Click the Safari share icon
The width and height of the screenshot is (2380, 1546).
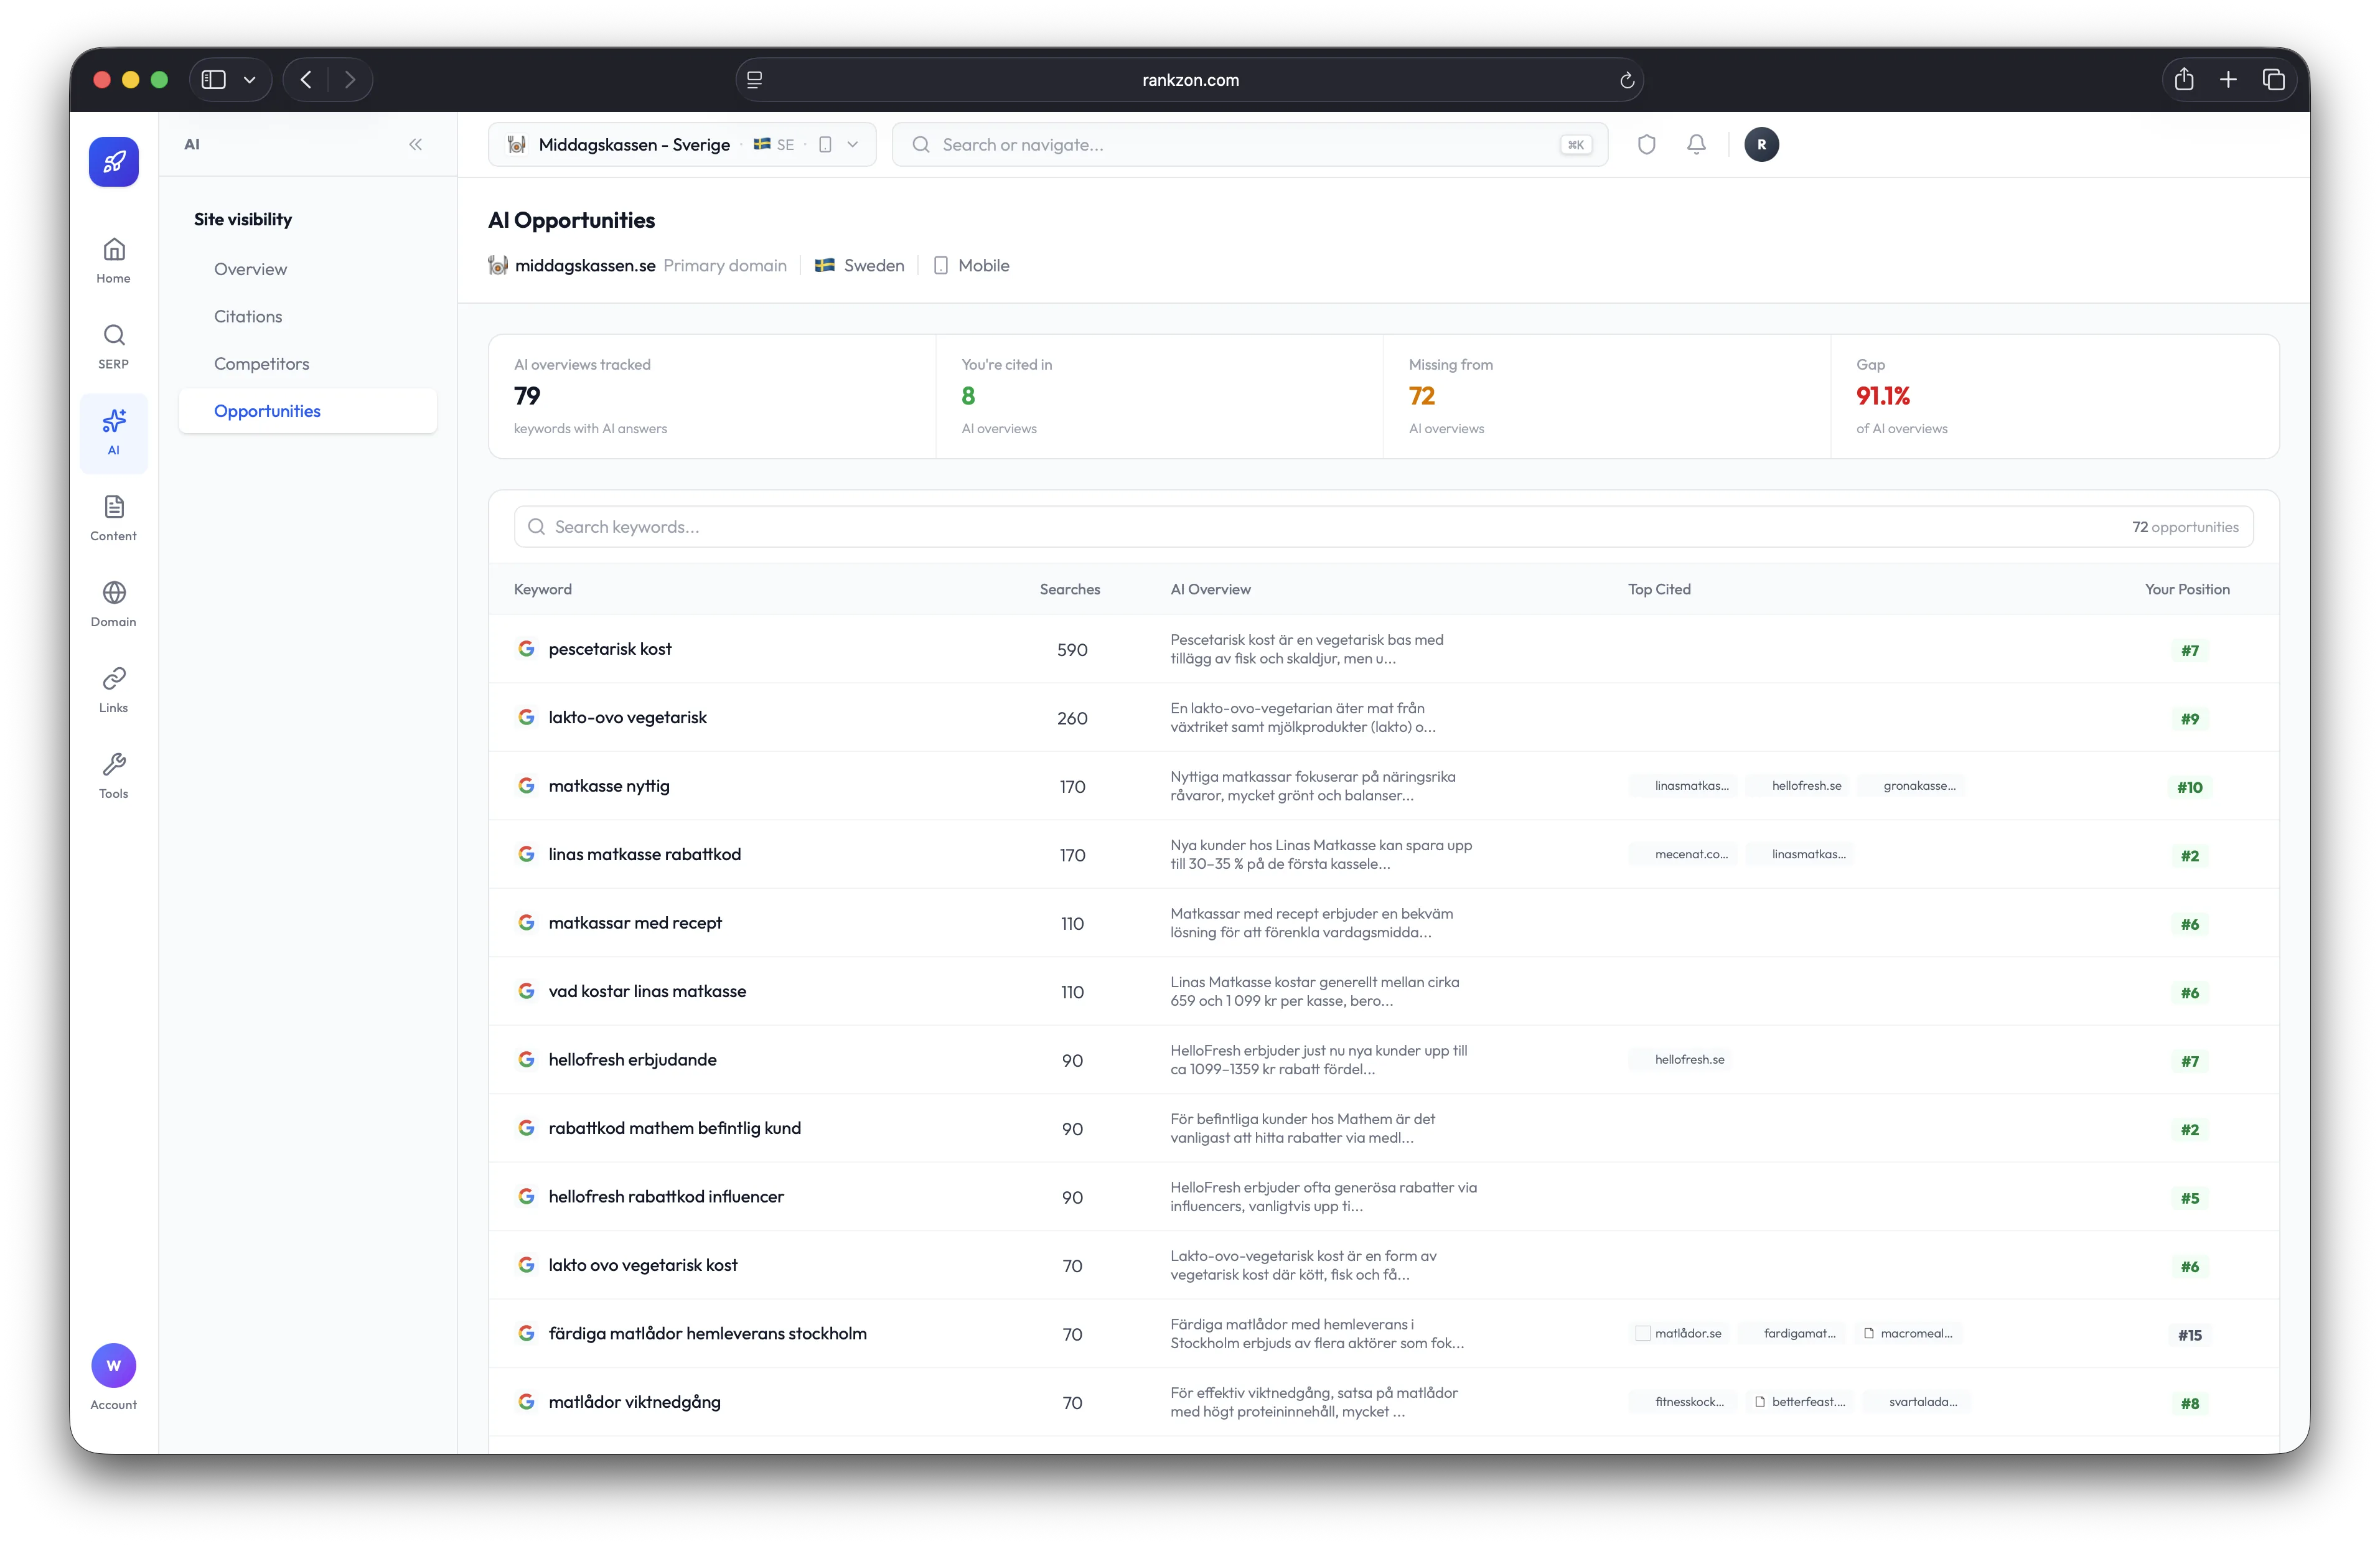(x=2184, y=79)
